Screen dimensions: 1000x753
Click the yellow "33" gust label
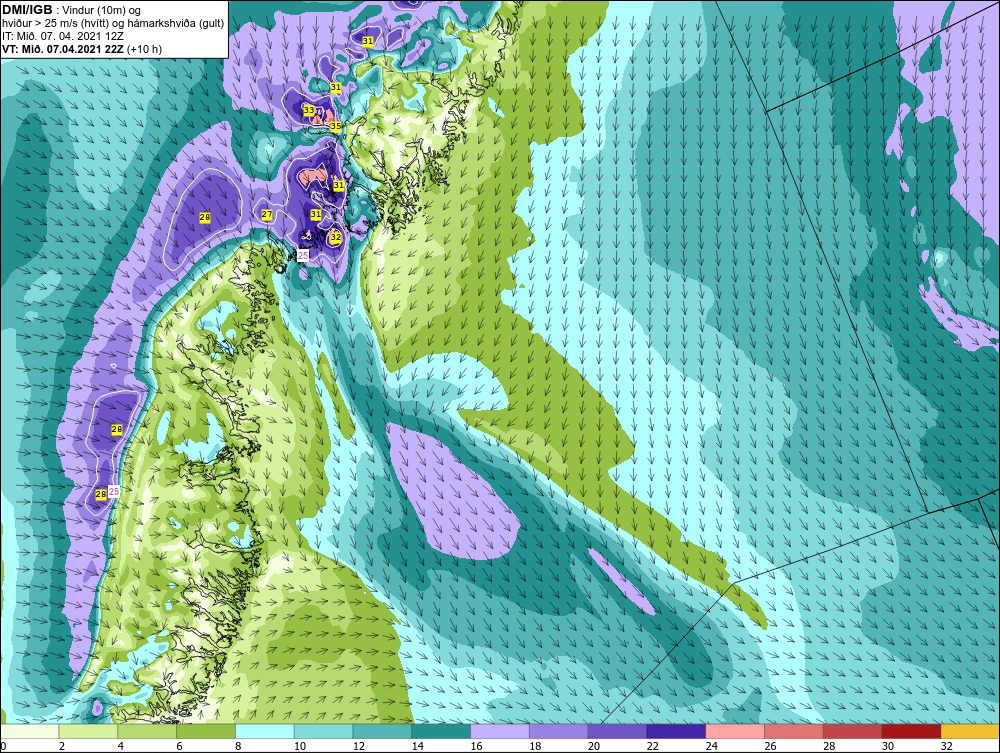[309, 110]
